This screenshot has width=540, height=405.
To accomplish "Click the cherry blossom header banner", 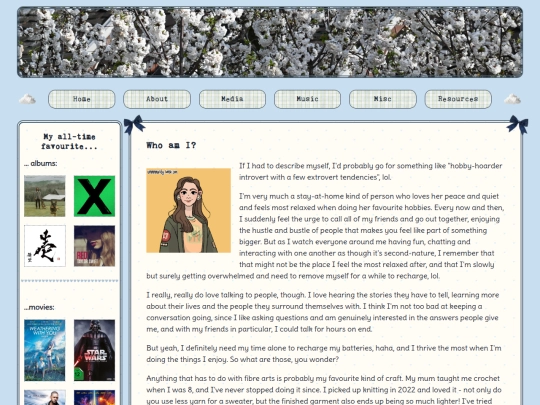I will pyautogui.click(x=270, y=42).
